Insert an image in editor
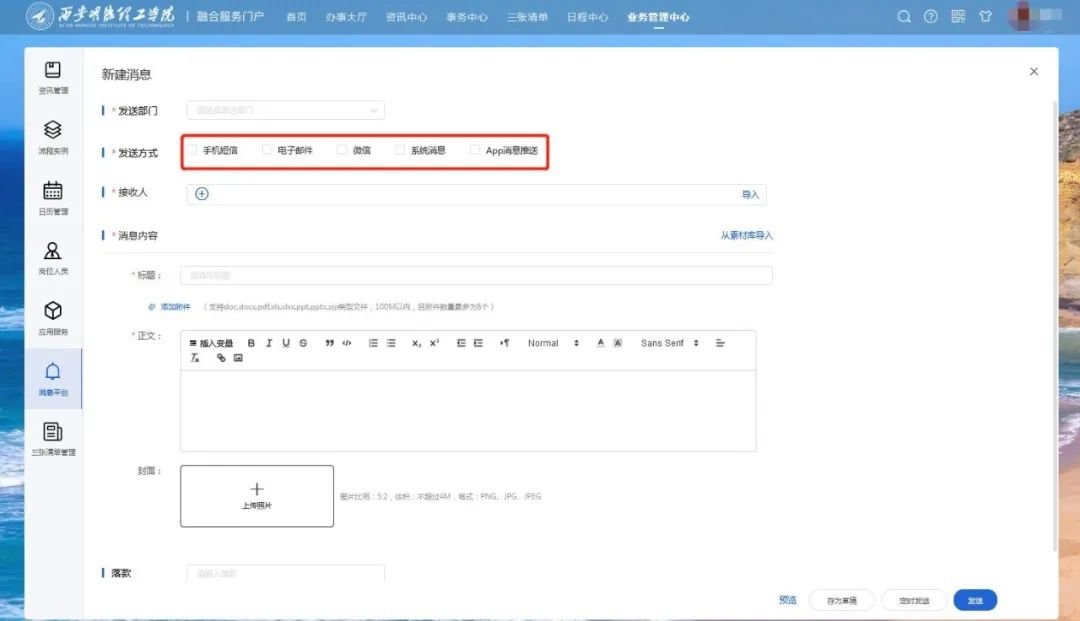The image size is (1080, 621). [238, 358]
